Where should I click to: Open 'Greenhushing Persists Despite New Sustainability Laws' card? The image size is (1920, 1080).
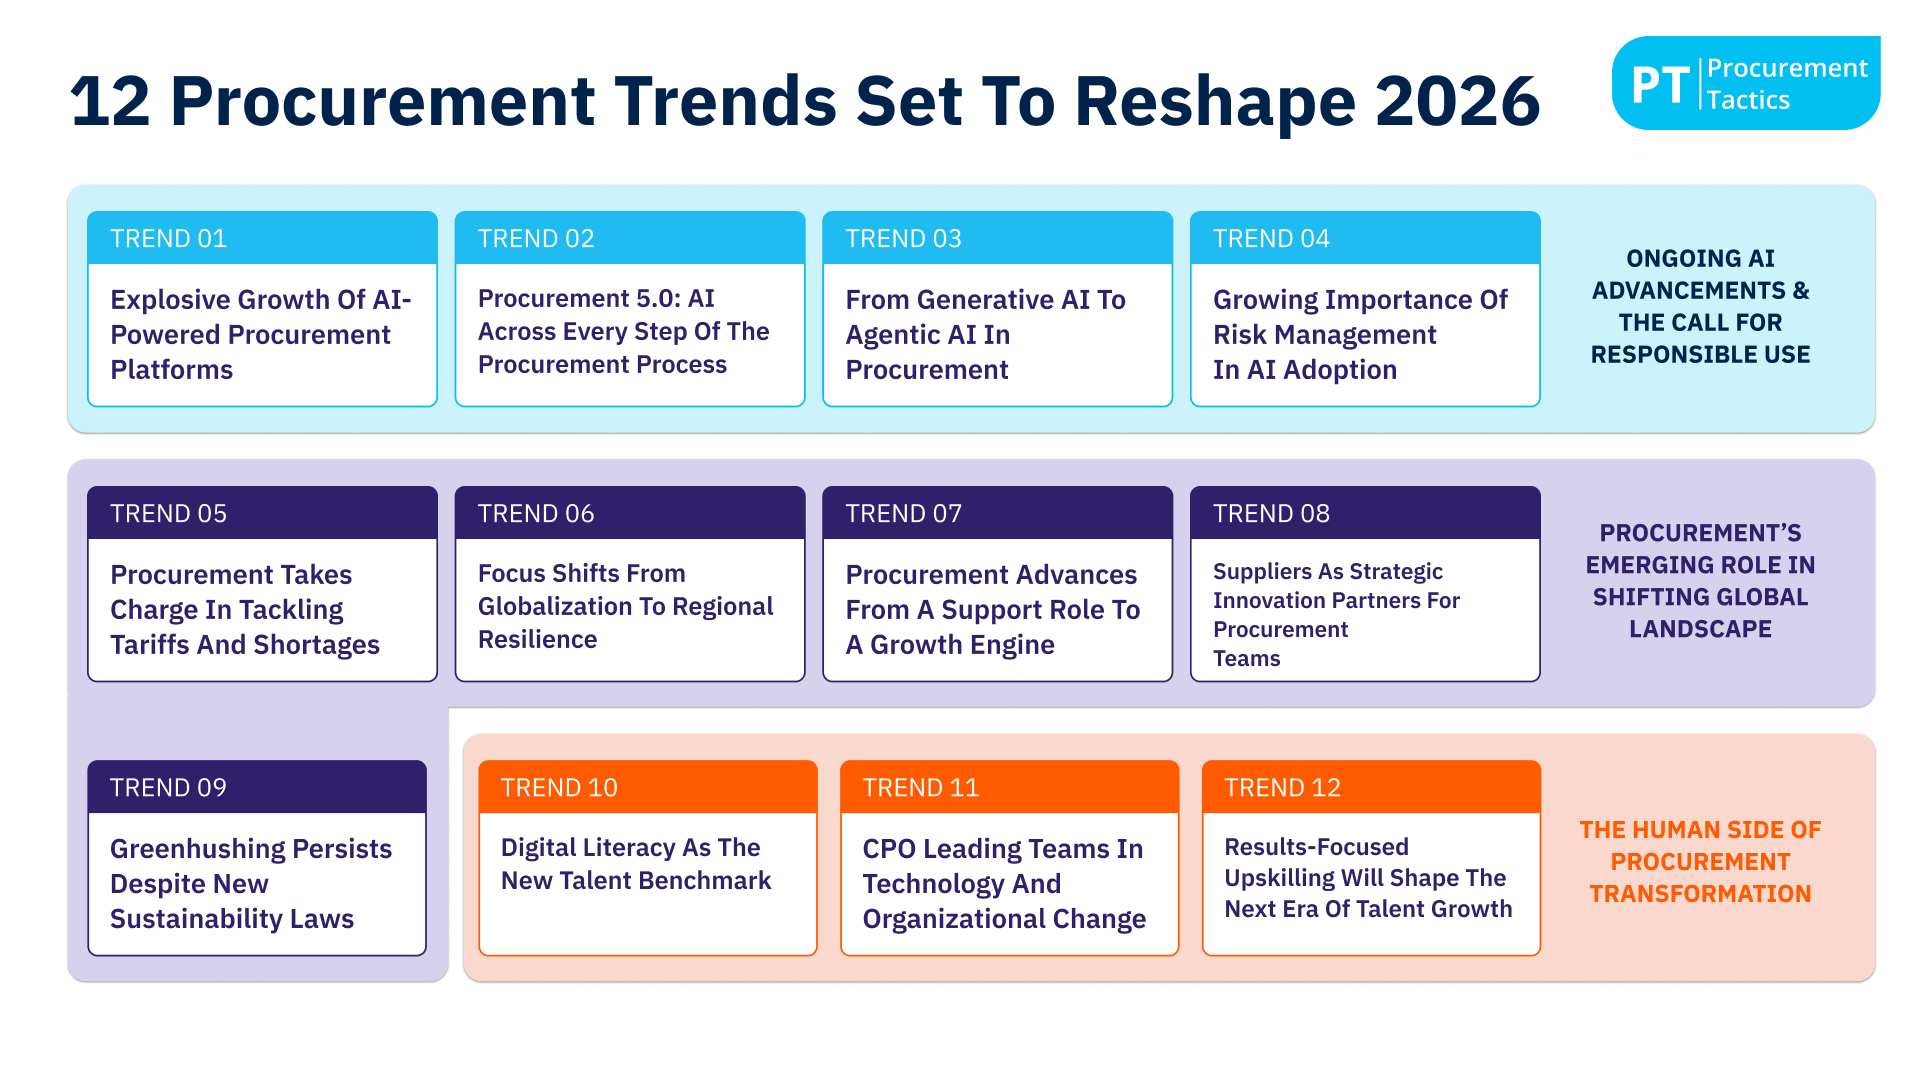click(256, 883)
